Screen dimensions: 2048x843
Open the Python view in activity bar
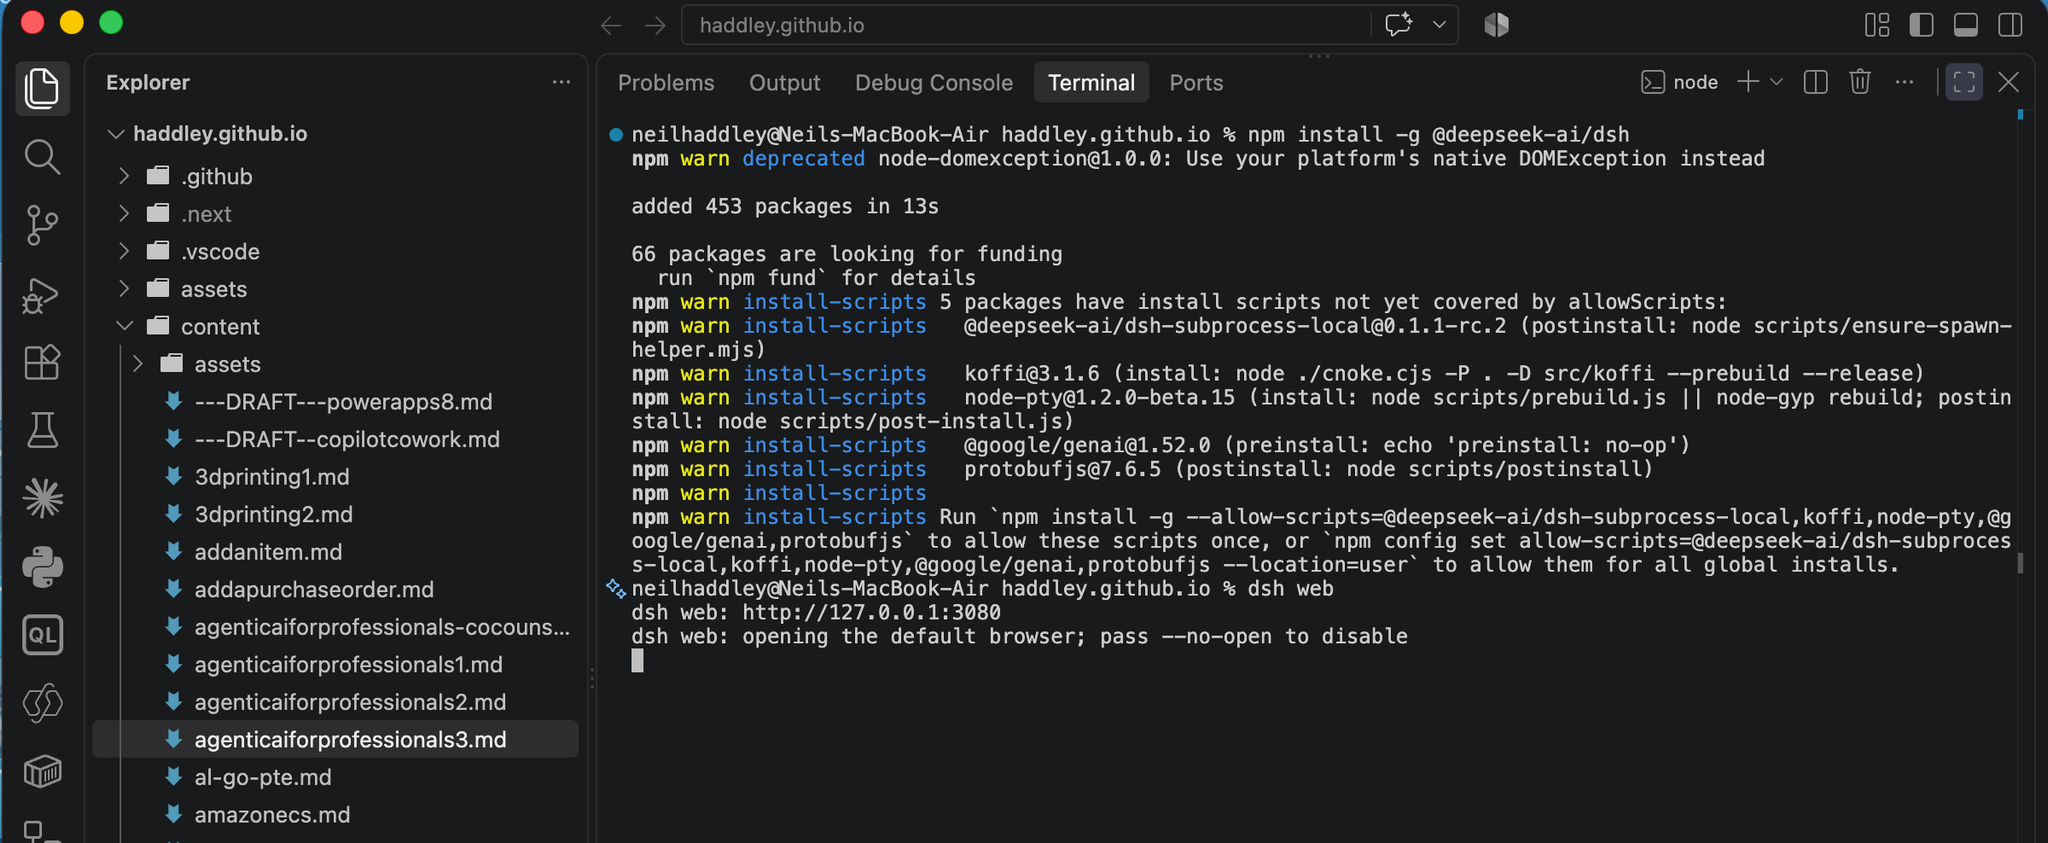[x=42, y=567]
